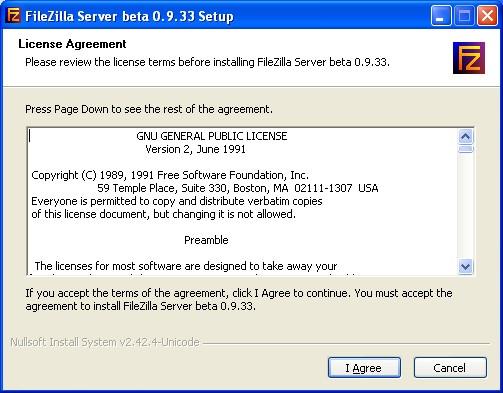Minimize the setup window
Viewport: 503px width, 393px height.
coord(441,16)
